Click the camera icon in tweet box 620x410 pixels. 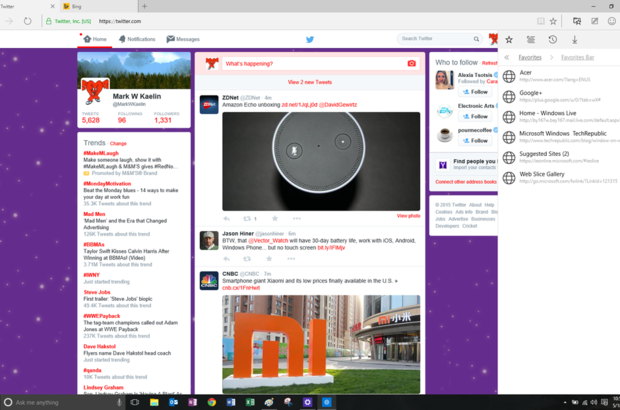(x=411, y=64)
